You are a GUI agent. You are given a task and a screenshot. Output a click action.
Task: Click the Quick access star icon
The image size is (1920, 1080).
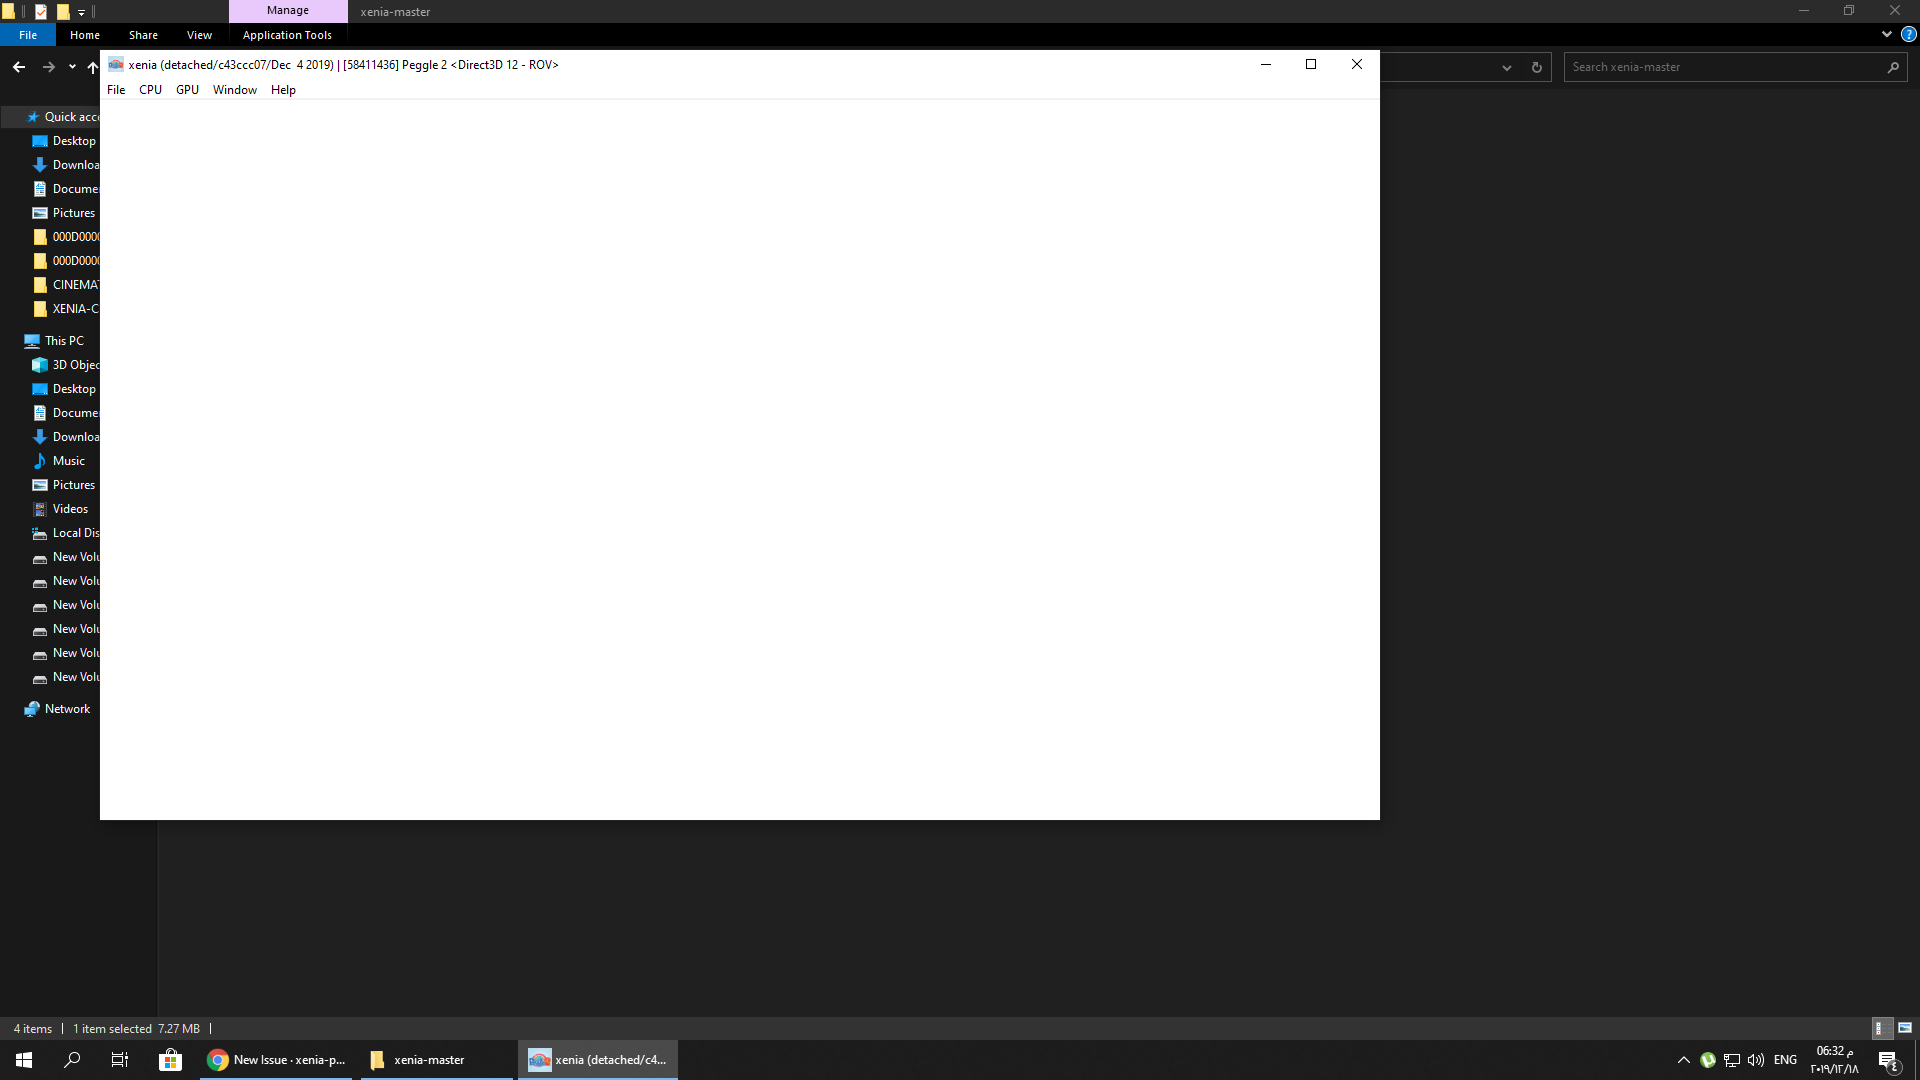coord(32,117)
